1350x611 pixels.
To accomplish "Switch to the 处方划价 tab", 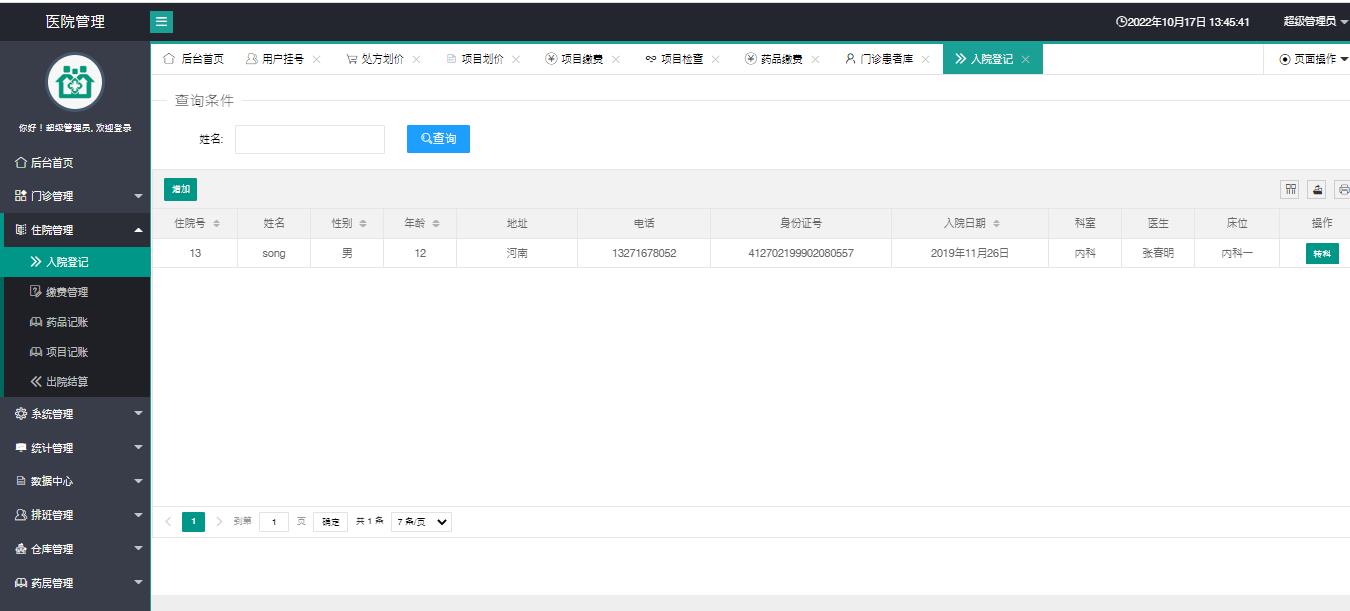I will [376, 59].
